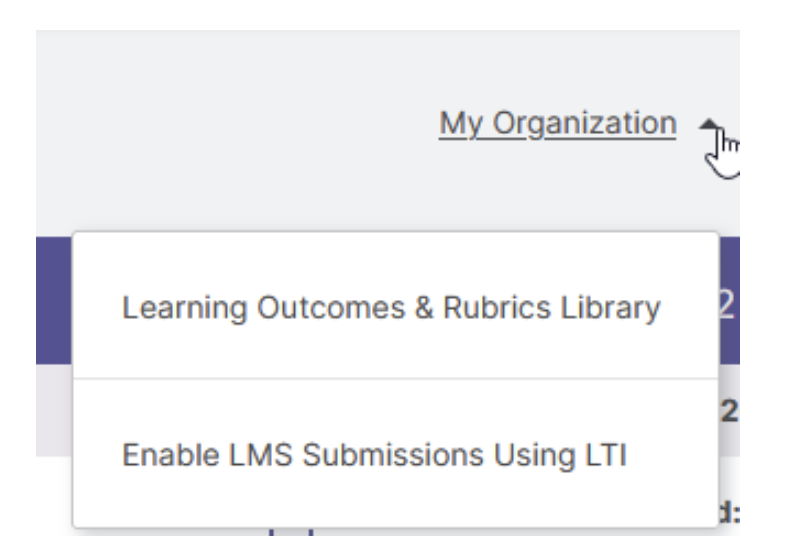Image resolution: width=812 pixels, height=560 pixels.
Task: Click the light gray row left of the menu
Action: pyautogui.click(x=54, y=410)
